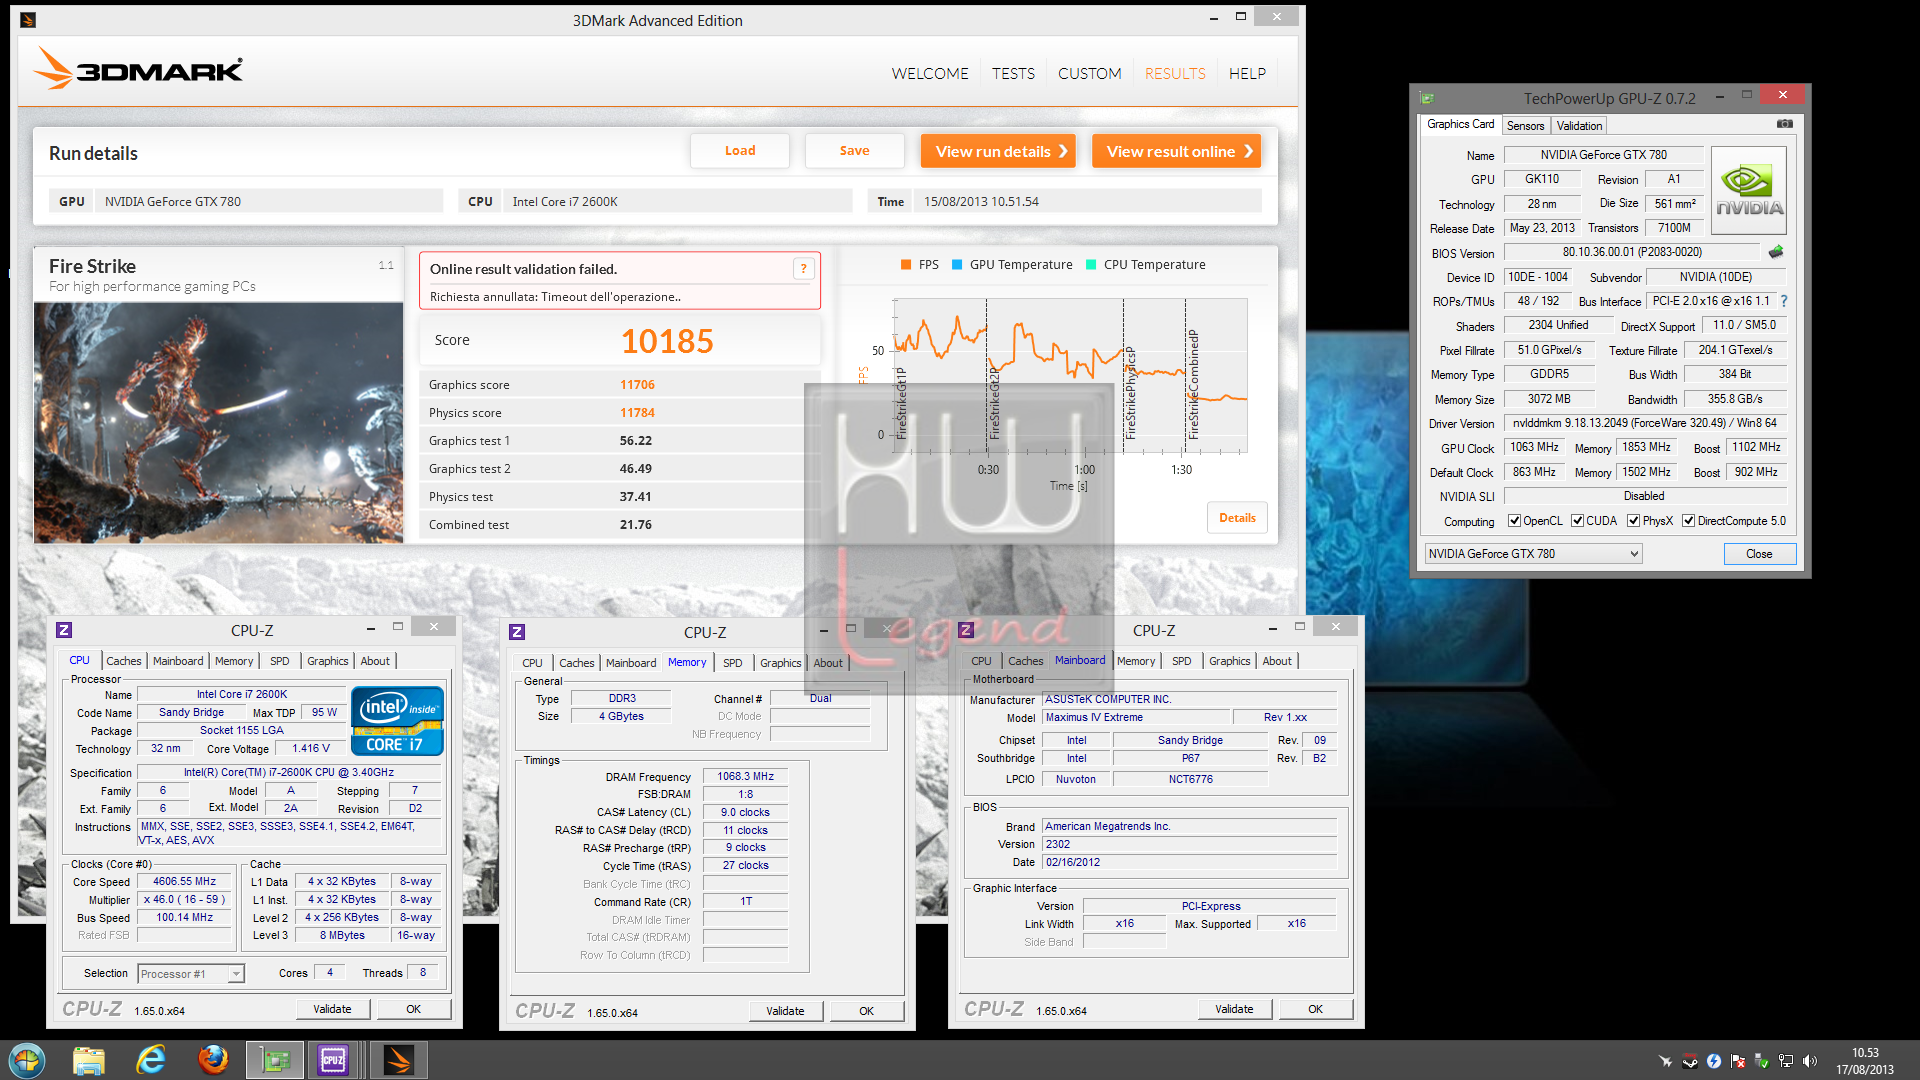This screenshot has width=1920, height=1080.
Task: Switch to the Validation tab in GPU-Z
Action: coord(1579,126)
